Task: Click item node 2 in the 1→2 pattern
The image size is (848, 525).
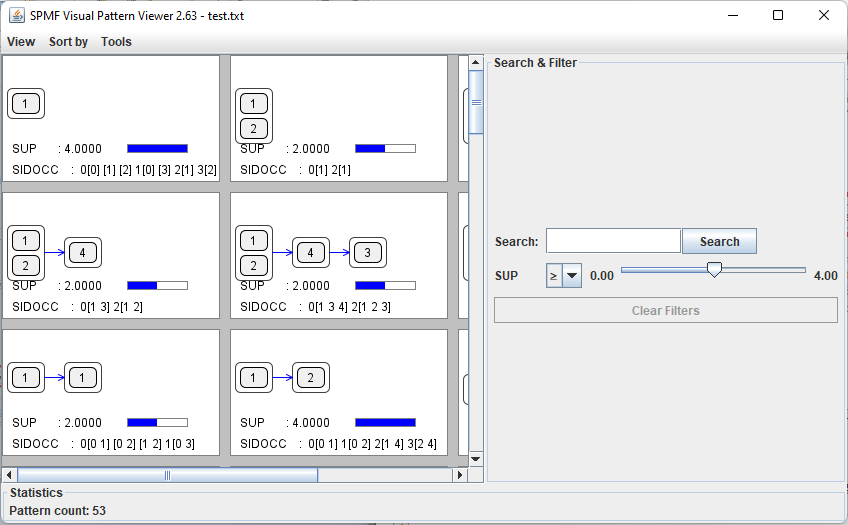Action: click(310, 378)
